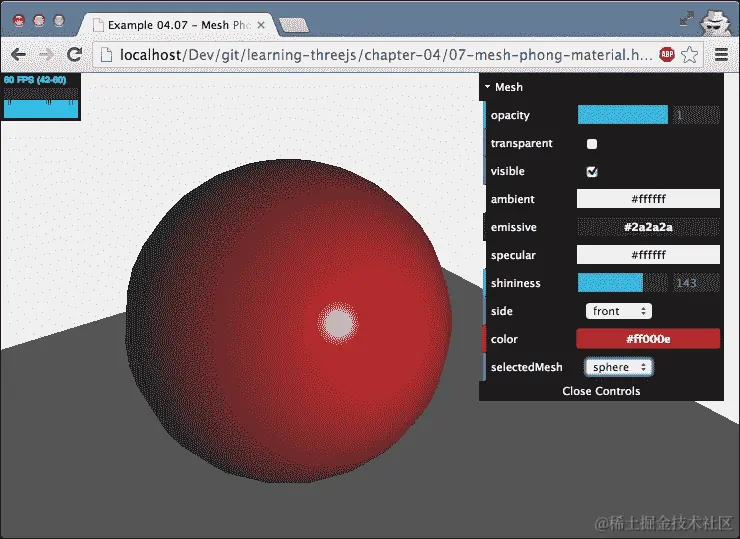This screenshot has width=740, height=539.
Task: Bookmark this page with the star icon
Action: click(x=690, y=55)
